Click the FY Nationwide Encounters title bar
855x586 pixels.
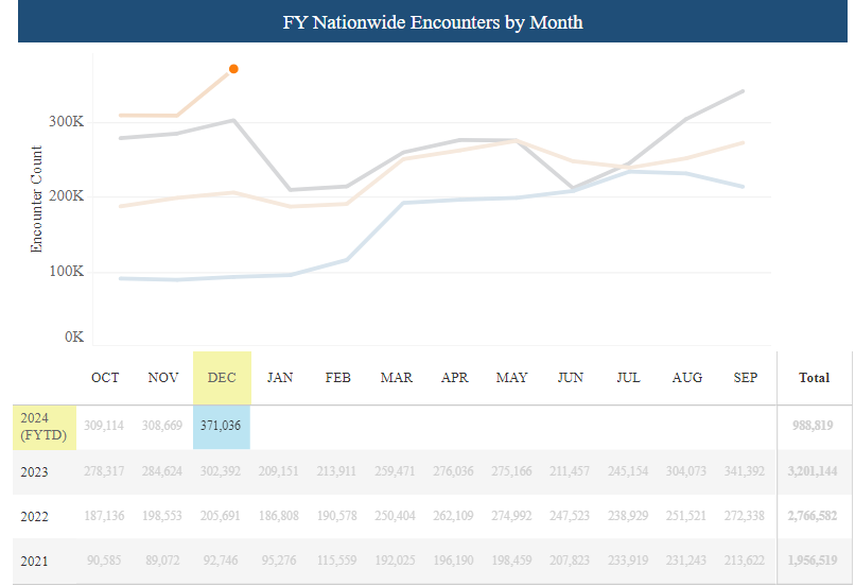click(432, 22)
